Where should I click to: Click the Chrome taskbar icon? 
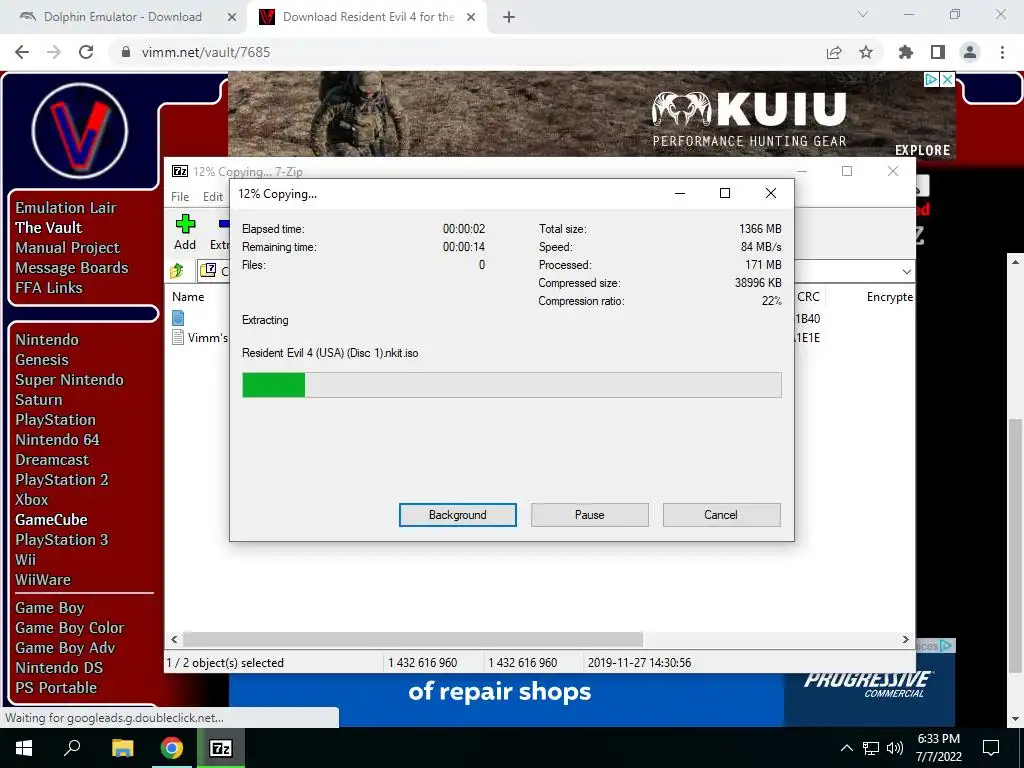(172, 748)
